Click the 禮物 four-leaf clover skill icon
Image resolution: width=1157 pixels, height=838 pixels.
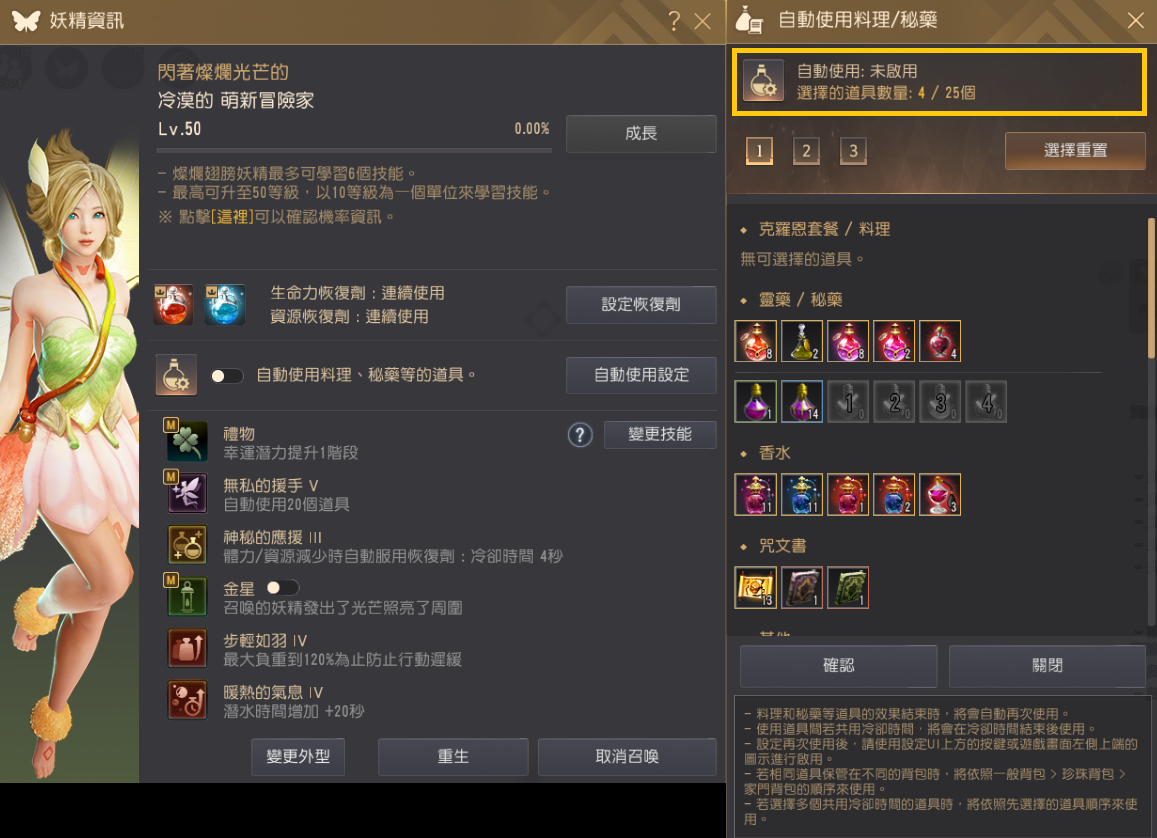[186, 441]
